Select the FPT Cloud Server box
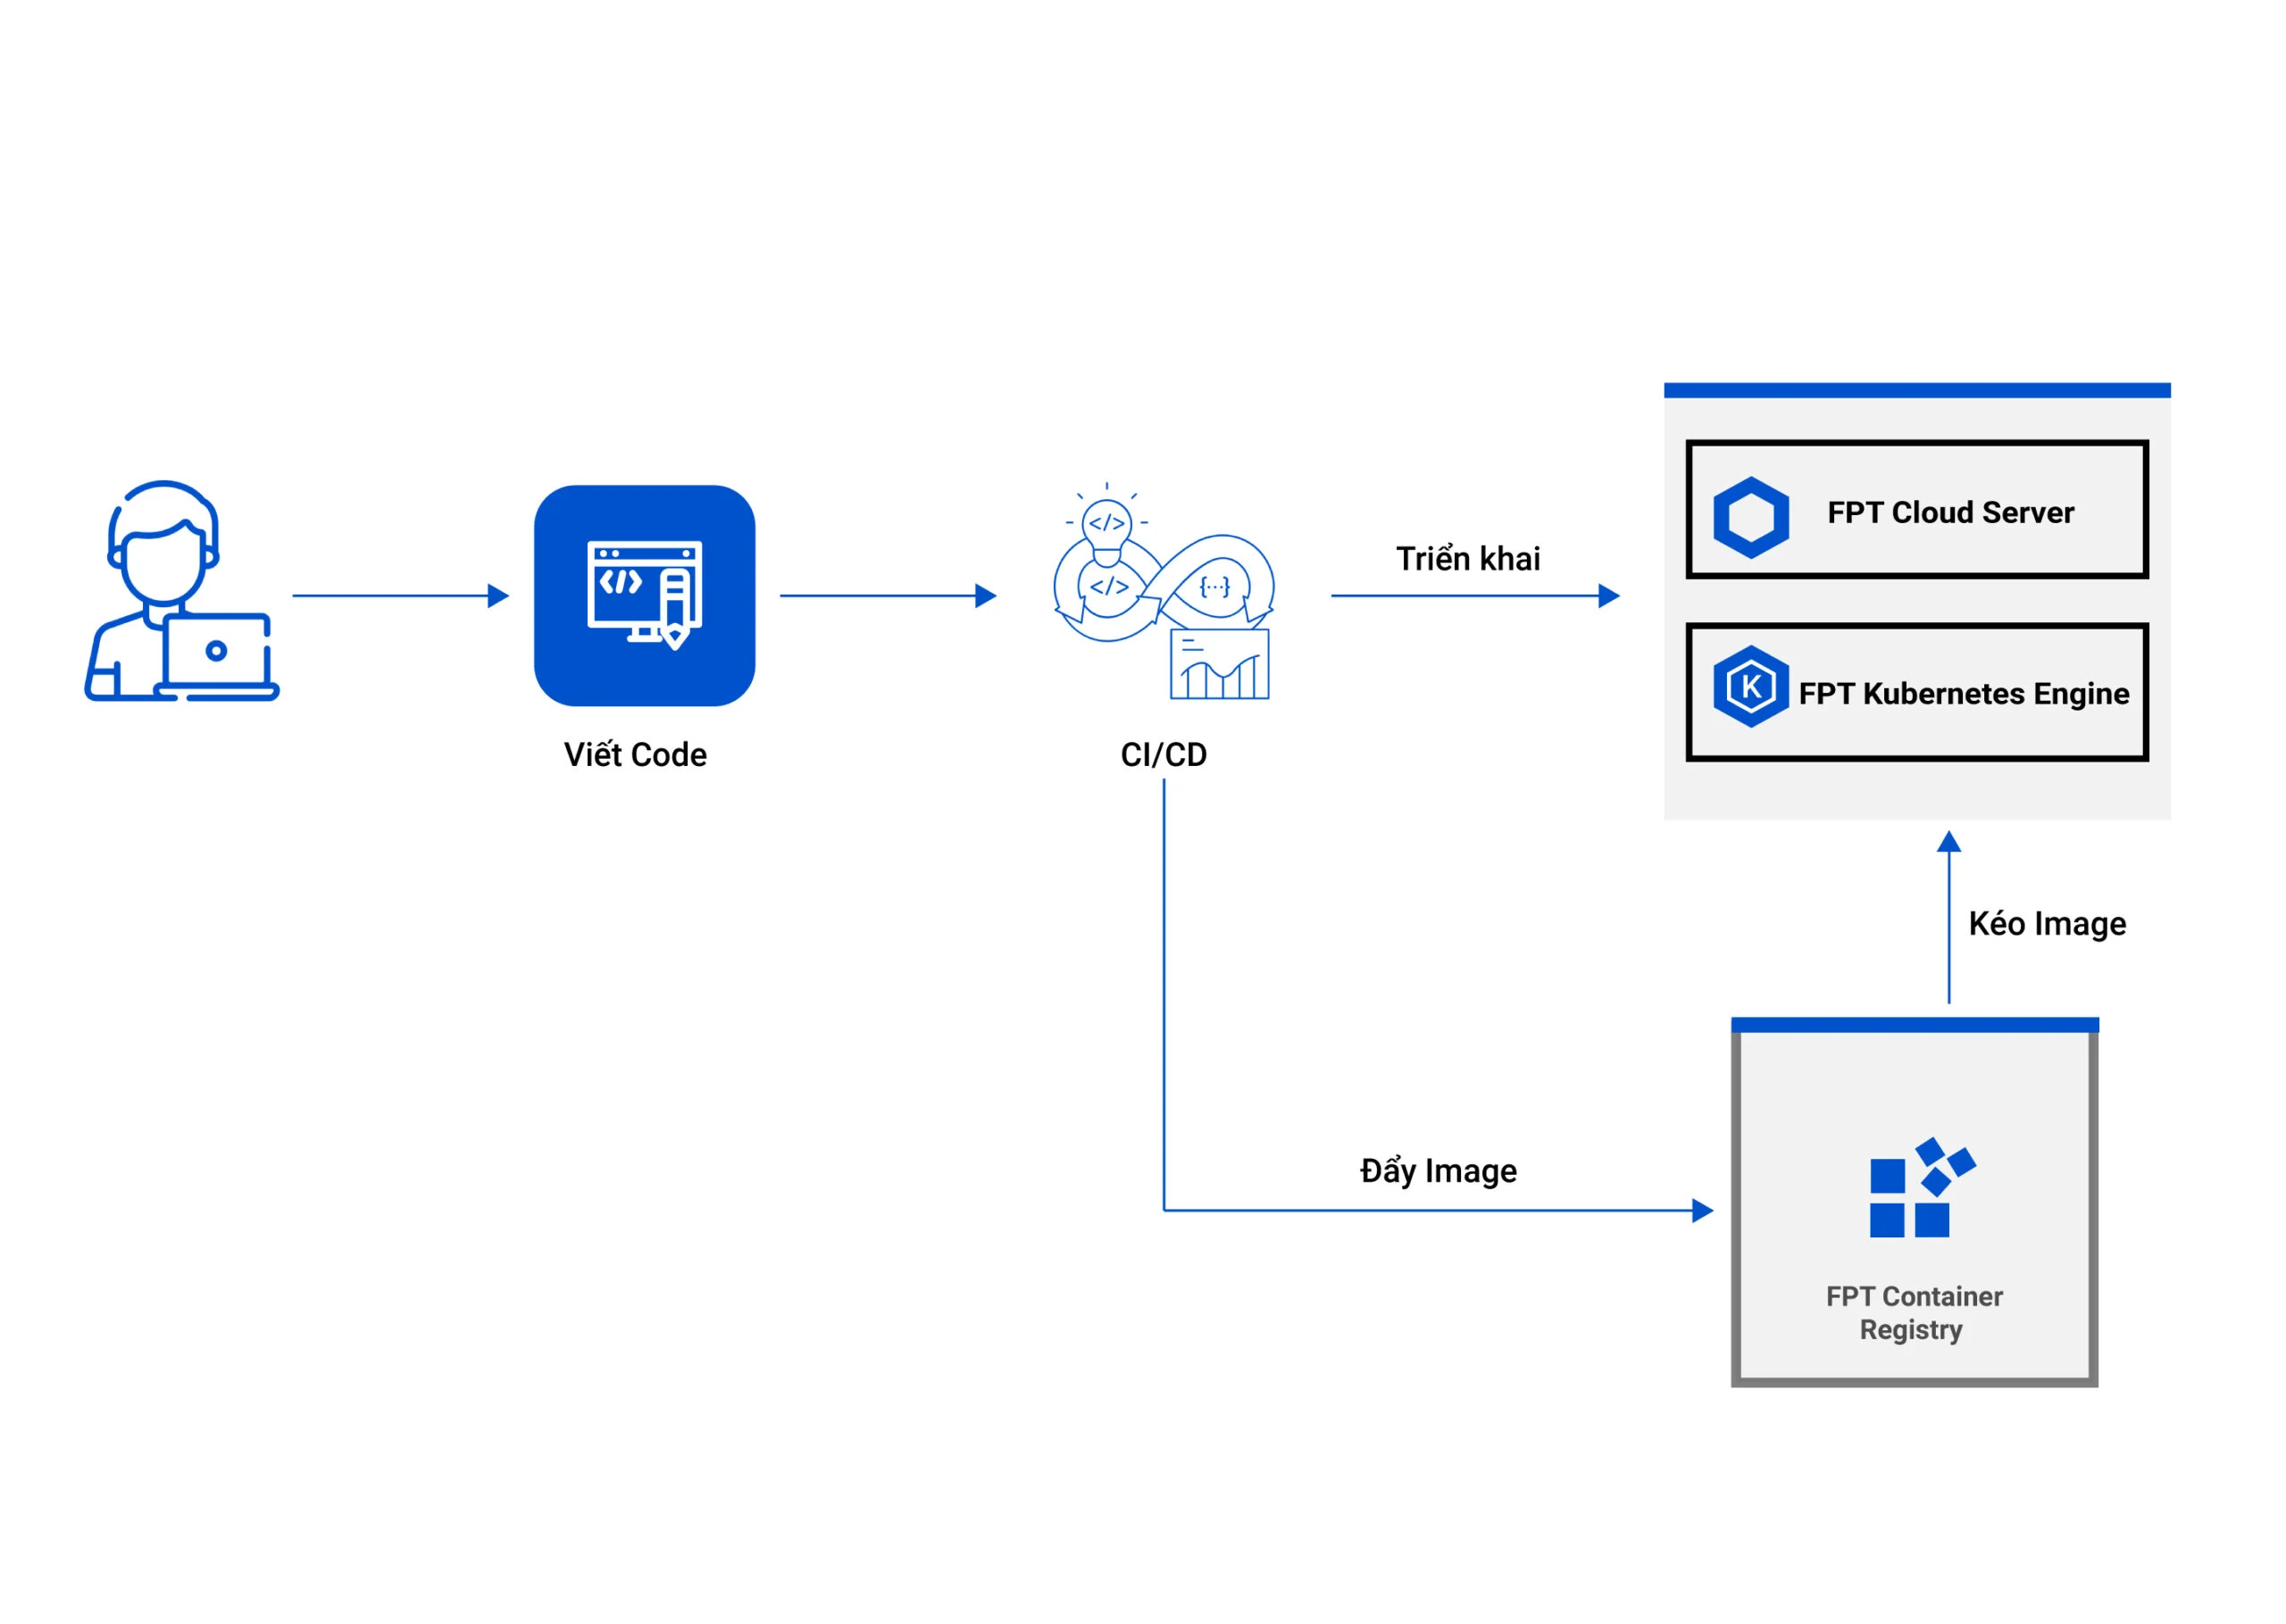The image size is (2286, 1624). click(x=1917, y=510)
